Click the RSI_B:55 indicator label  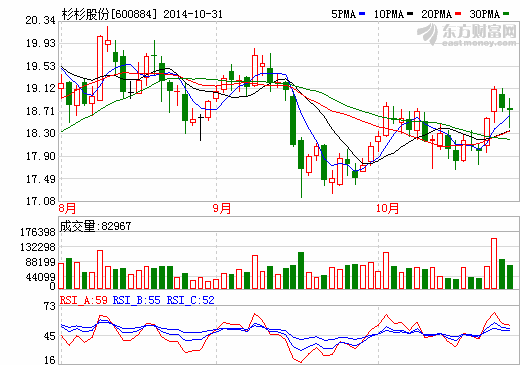137,300
